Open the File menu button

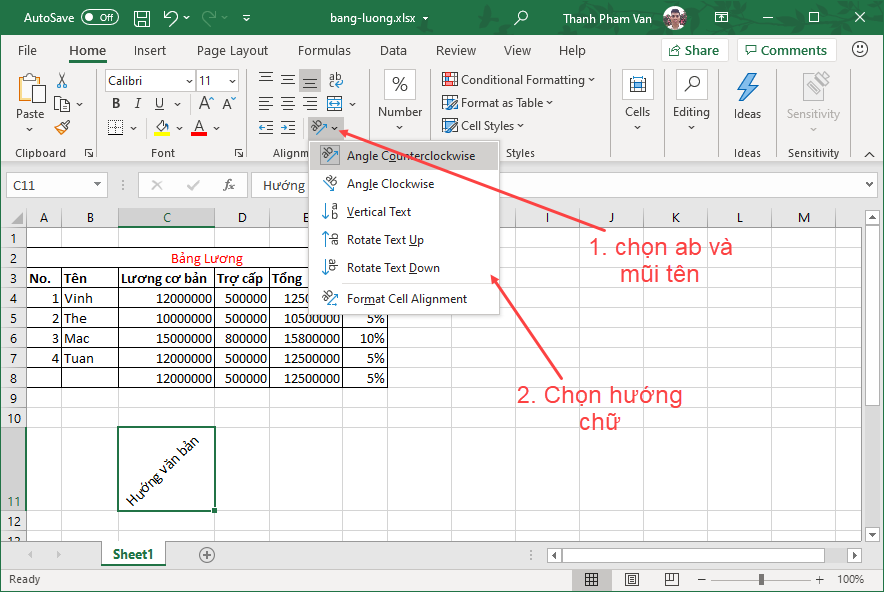pos(27,50)
